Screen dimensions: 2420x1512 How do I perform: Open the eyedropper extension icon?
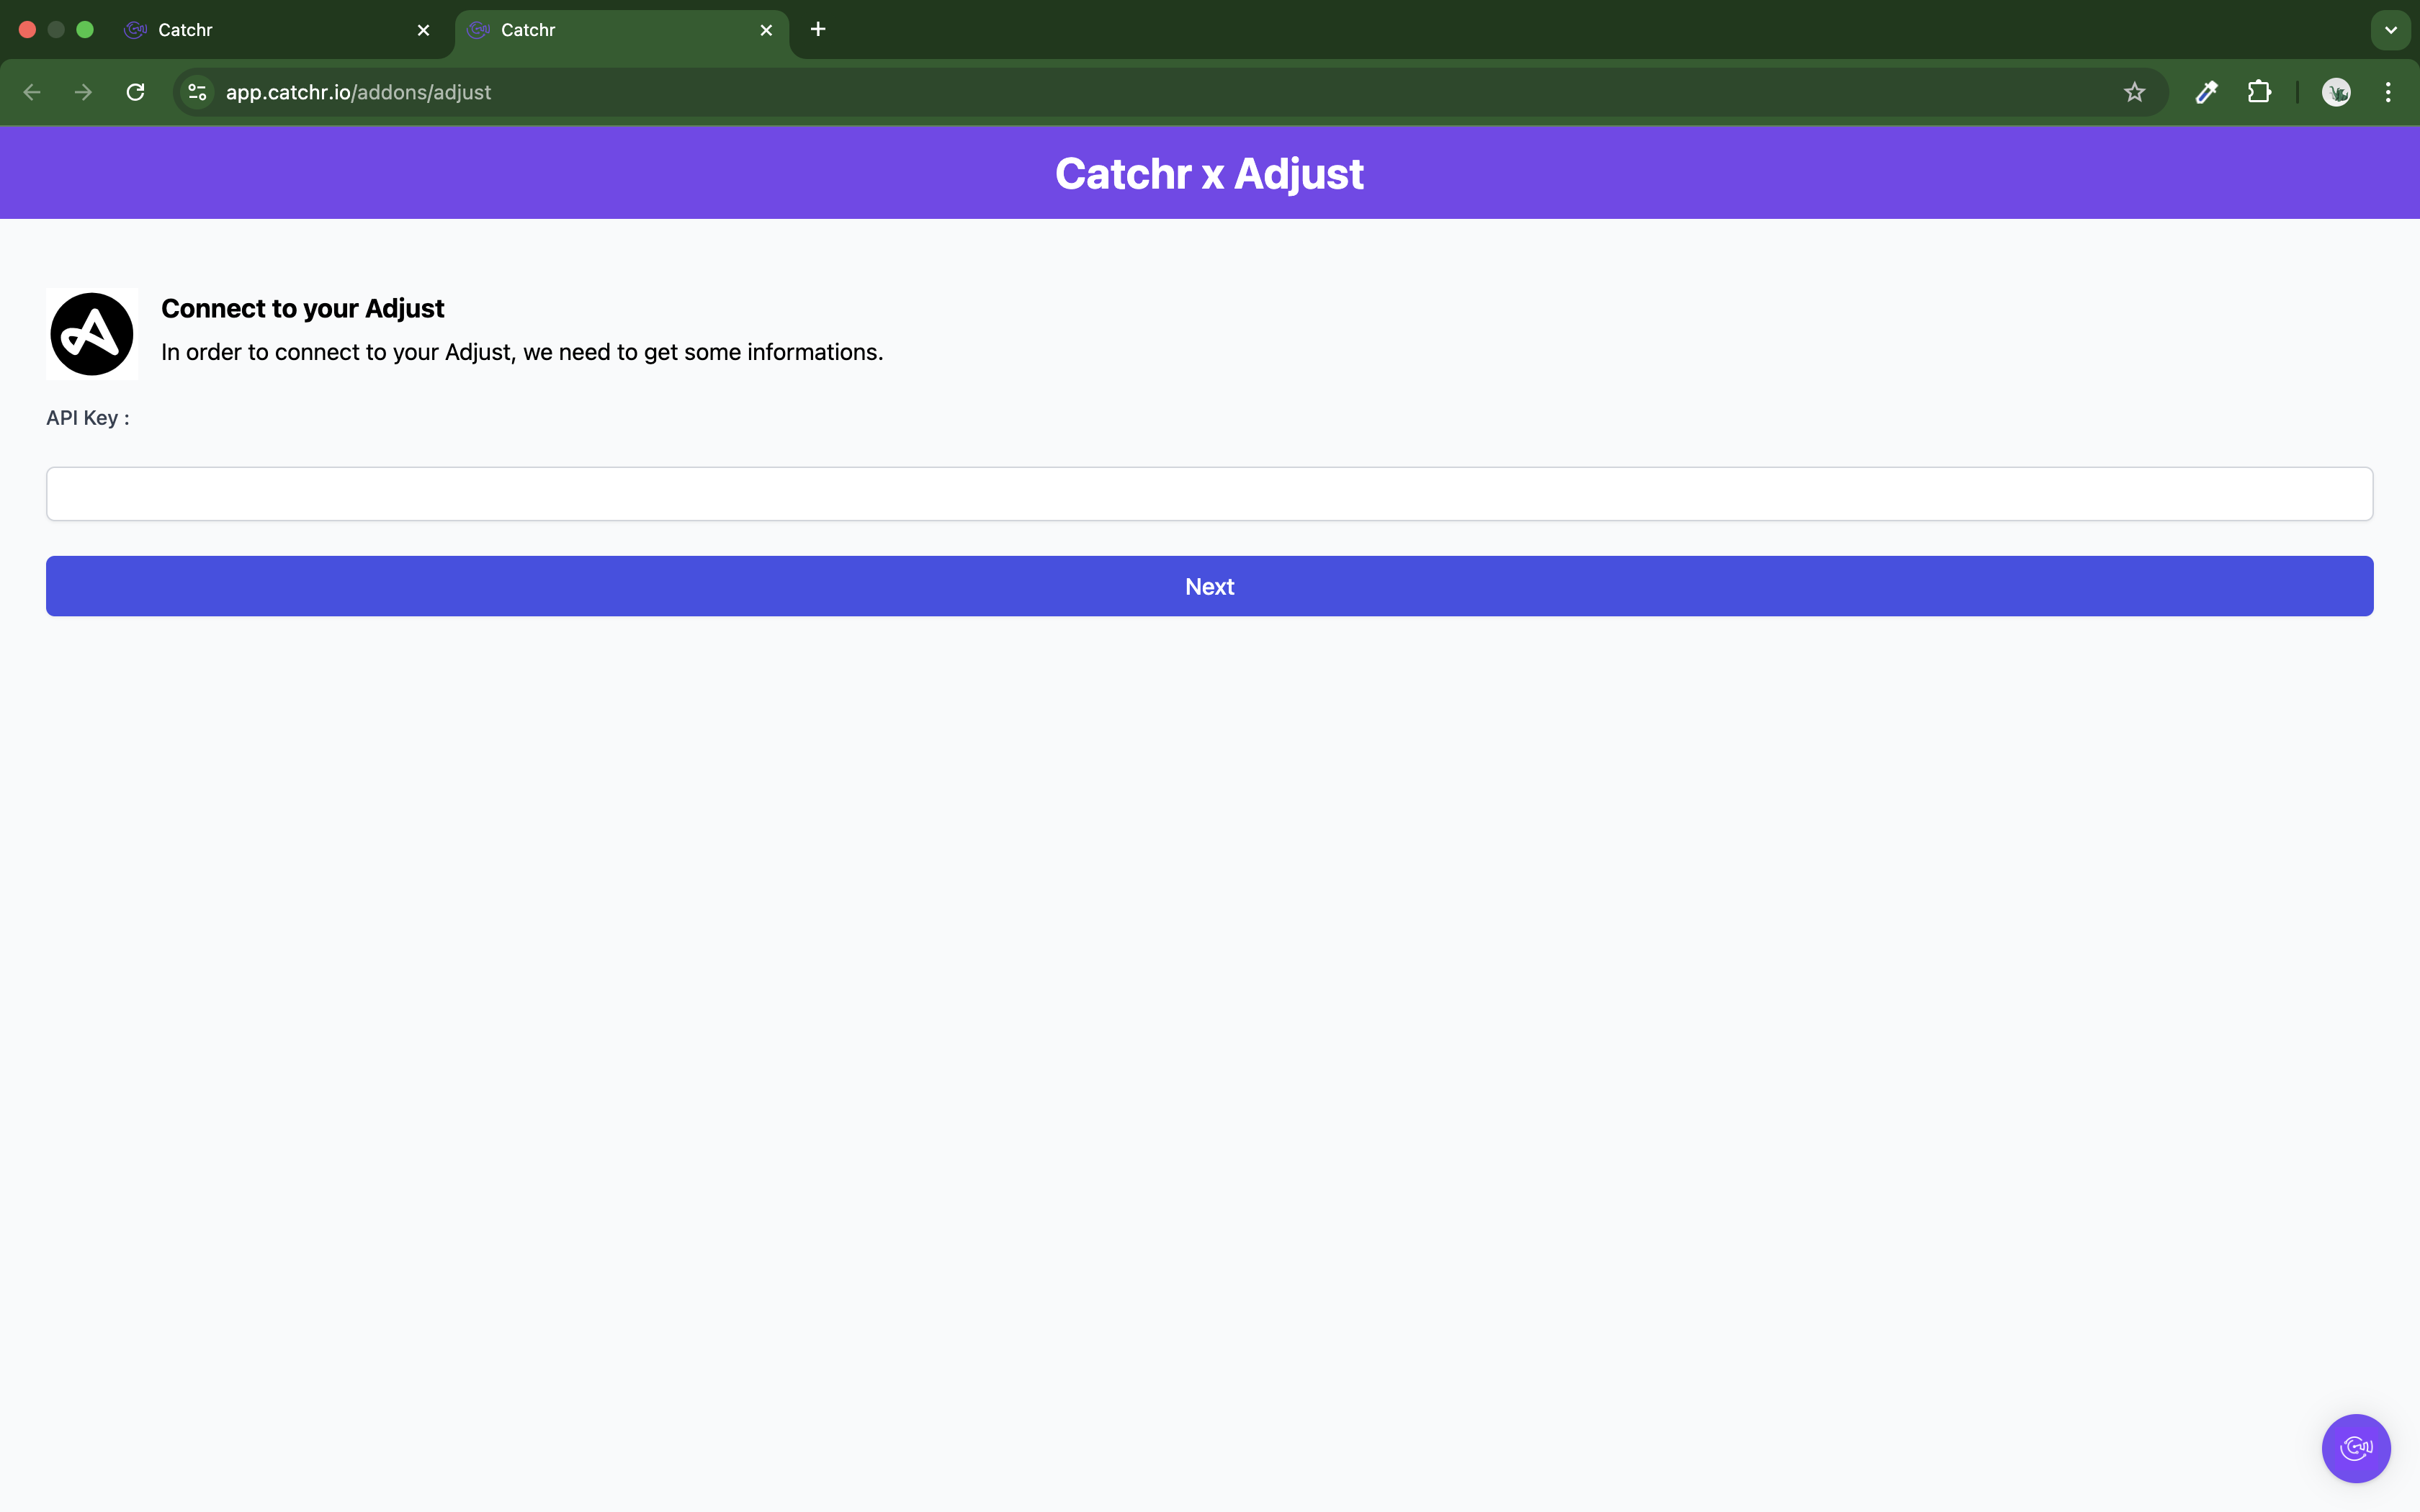click(x=2206, y=92)
